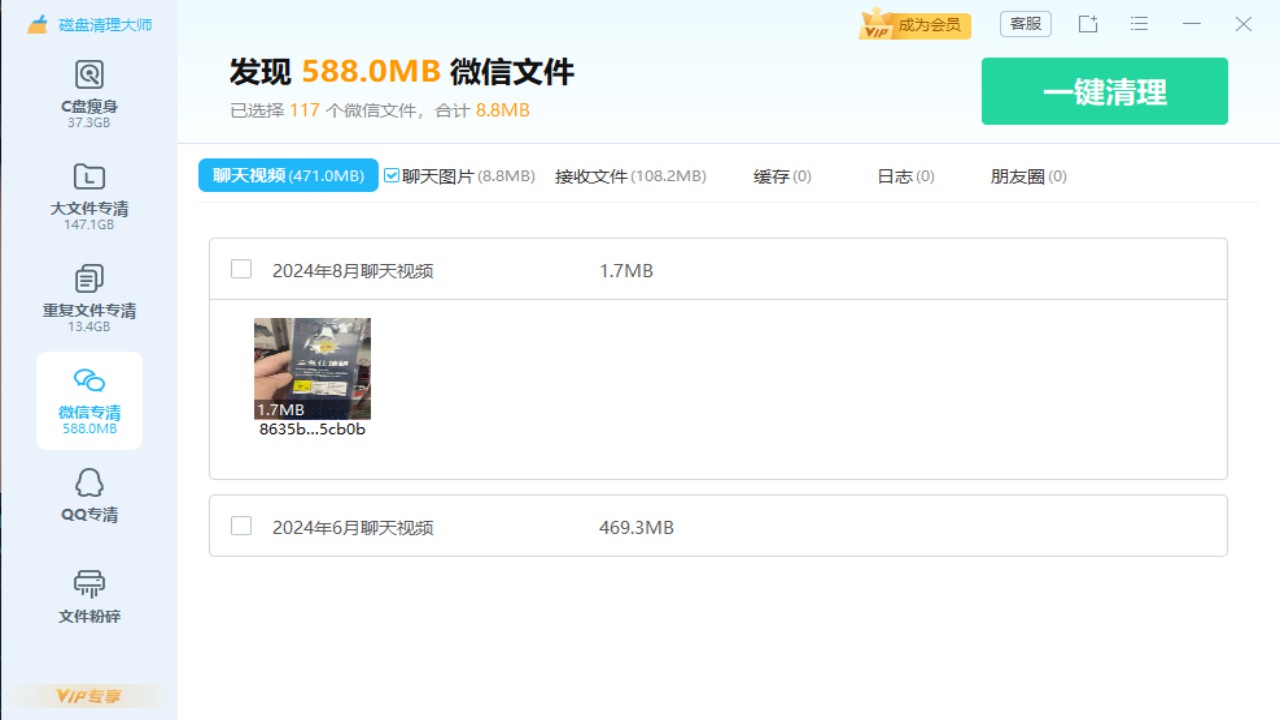1280x720 pixels.
Task: Click the video thumbnail 8635b...5cb0b
Action: click(312, 368)
